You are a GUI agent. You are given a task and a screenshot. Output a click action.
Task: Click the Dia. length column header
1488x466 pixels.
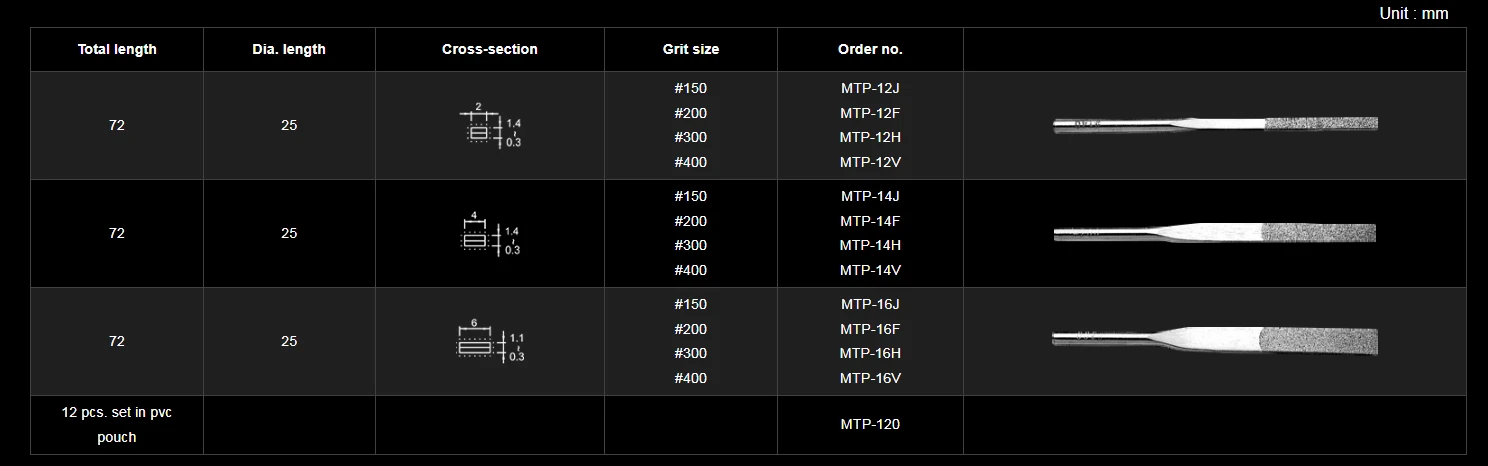[x=289, y=49]
